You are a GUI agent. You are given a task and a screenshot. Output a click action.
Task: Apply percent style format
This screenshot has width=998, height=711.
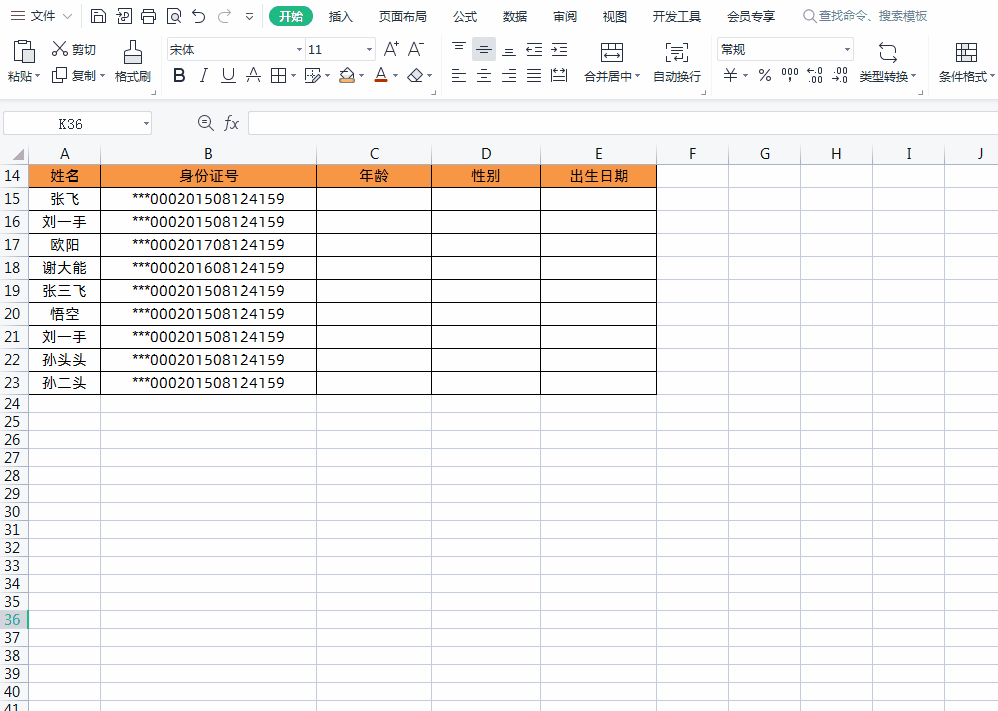tap(764, 76)
